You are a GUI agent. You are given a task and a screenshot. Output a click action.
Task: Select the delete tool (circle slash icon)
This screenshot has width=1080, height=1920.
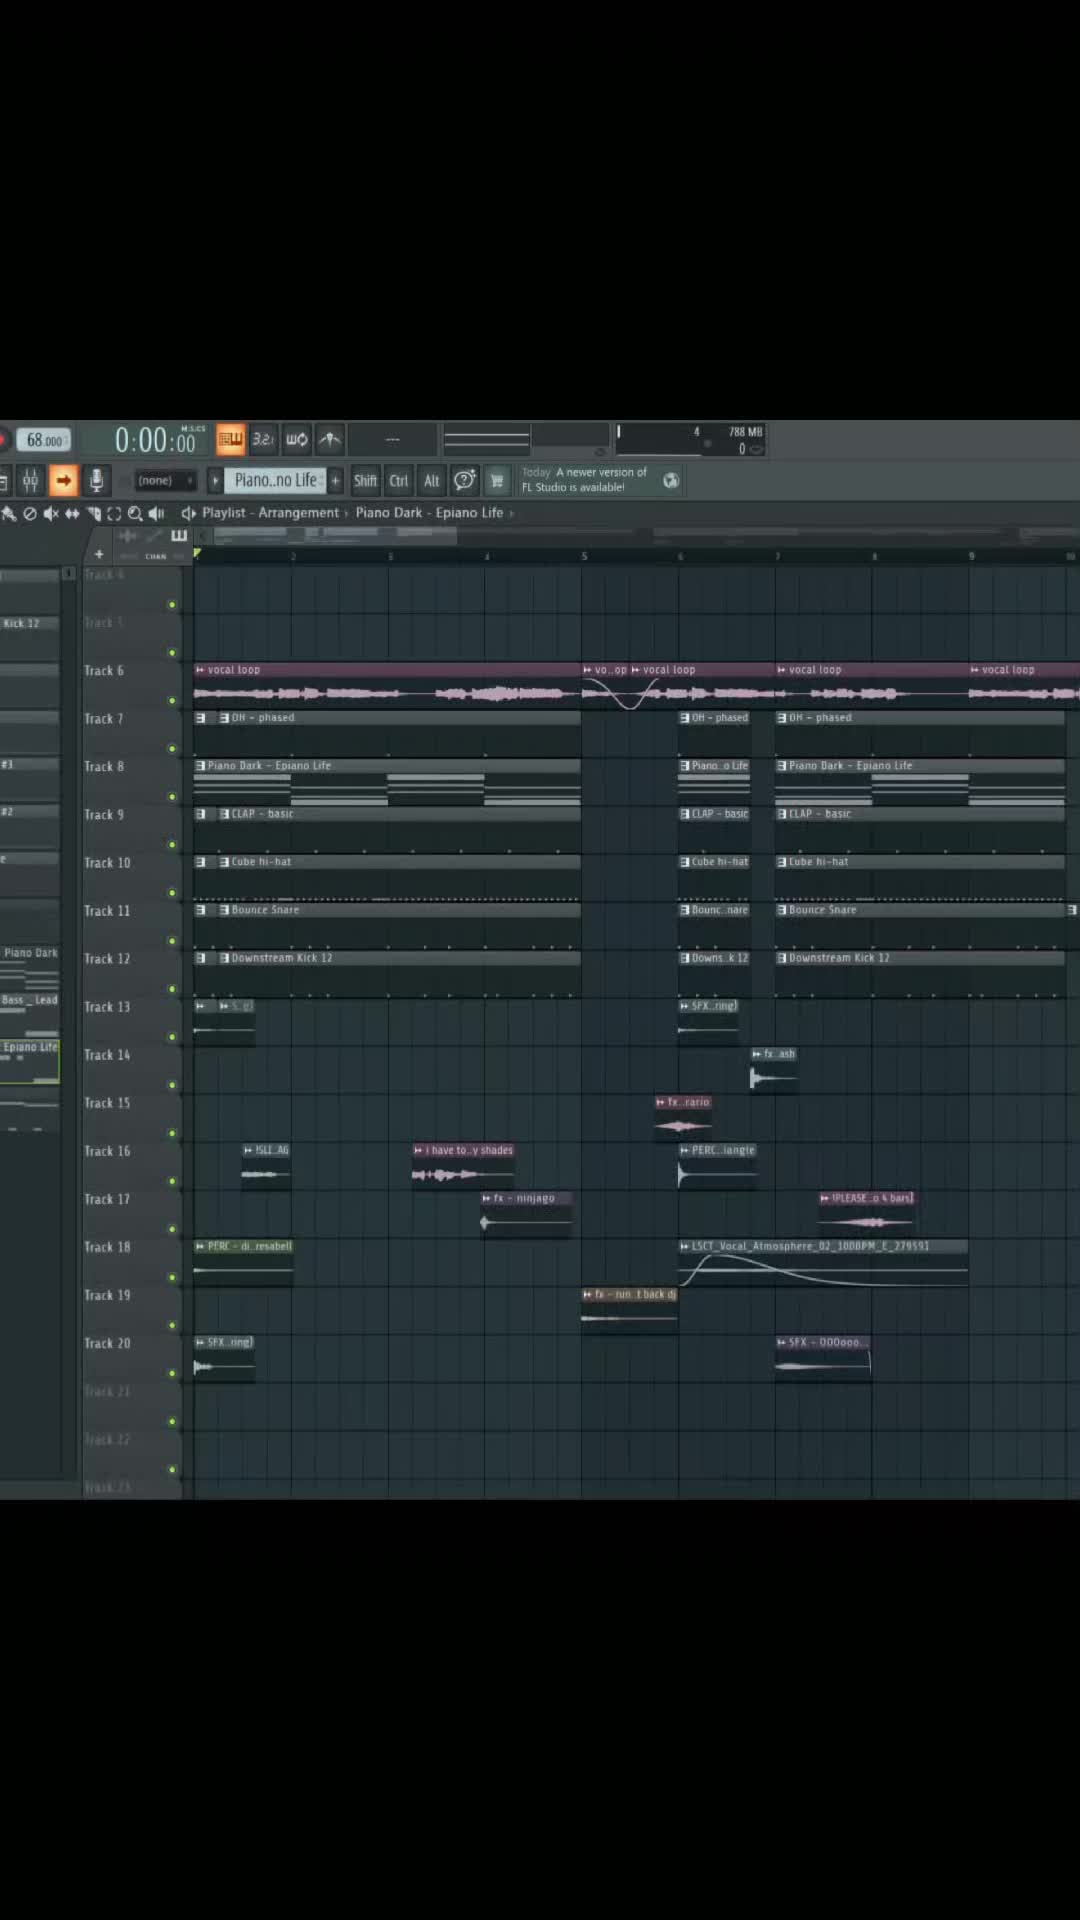point(30,513)
